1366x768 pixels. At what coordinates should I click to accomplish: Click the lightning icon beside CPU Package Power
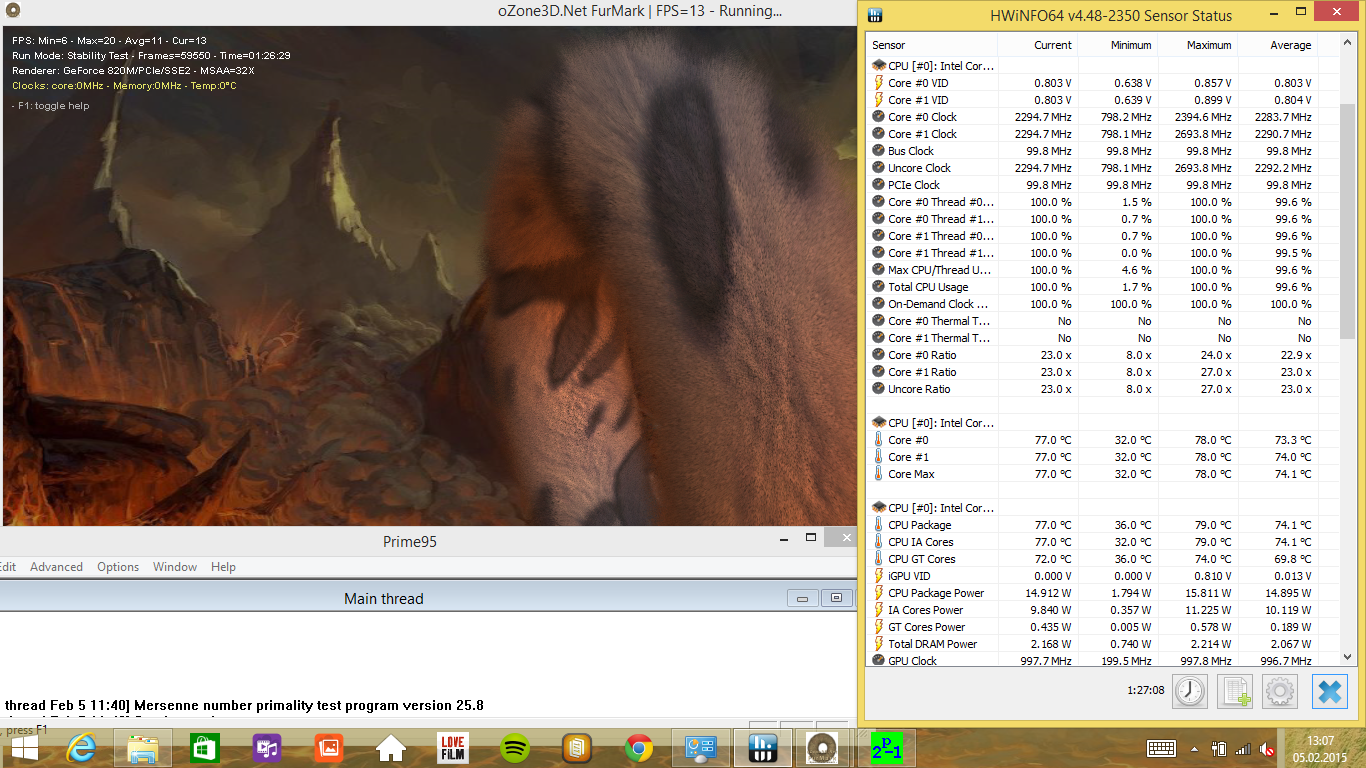pyautogui.click(x=879, y=593)
